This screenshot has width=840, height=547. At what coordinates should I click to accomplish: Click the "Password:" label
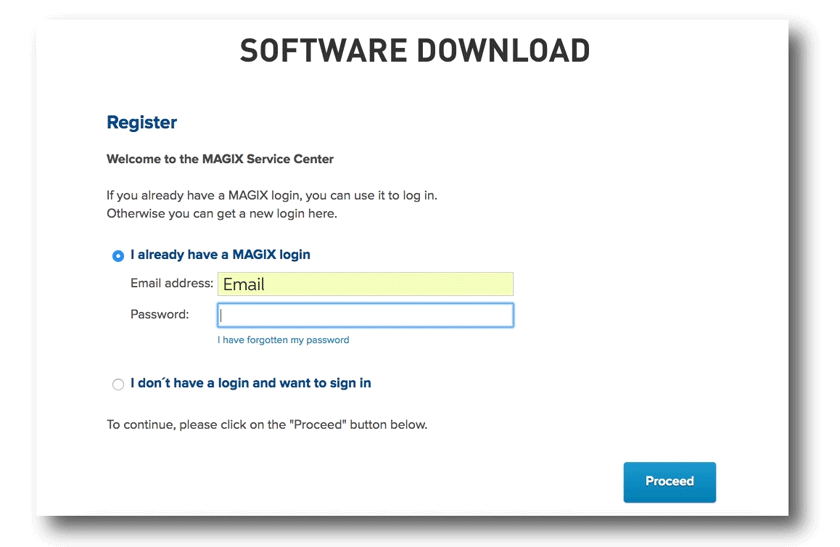(x=160, y=314)
